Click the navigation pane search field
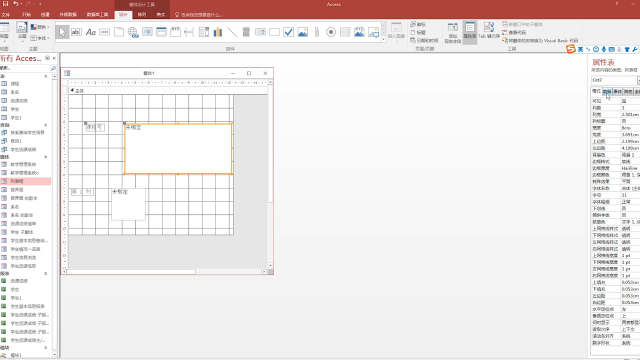 point(25,68)
